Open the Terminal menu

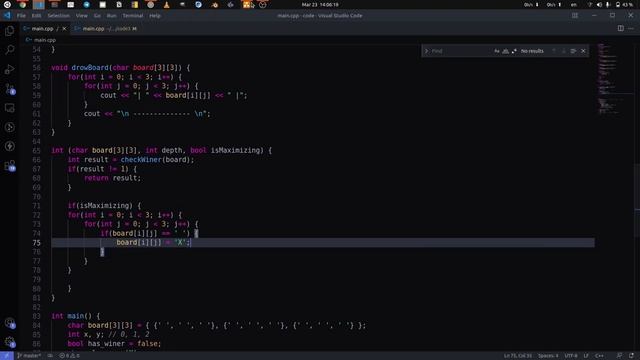[133, 16]
